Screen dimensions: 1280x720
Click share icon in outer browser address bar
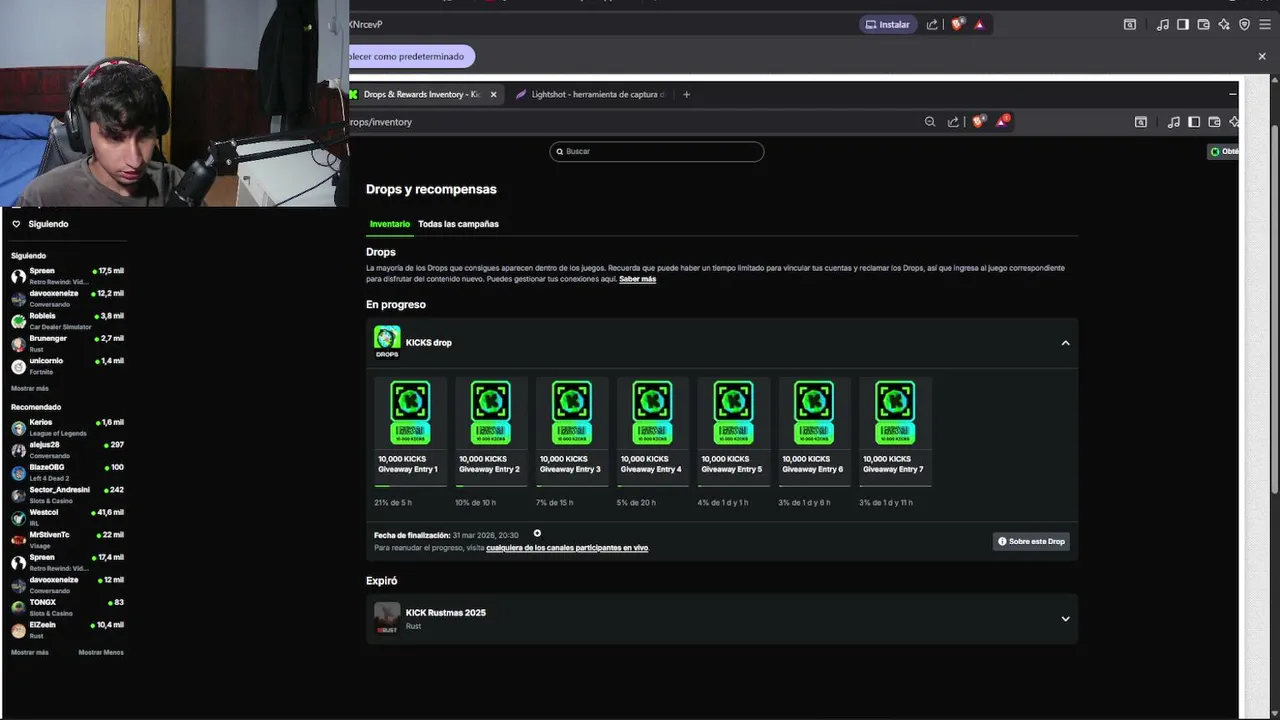932,24
